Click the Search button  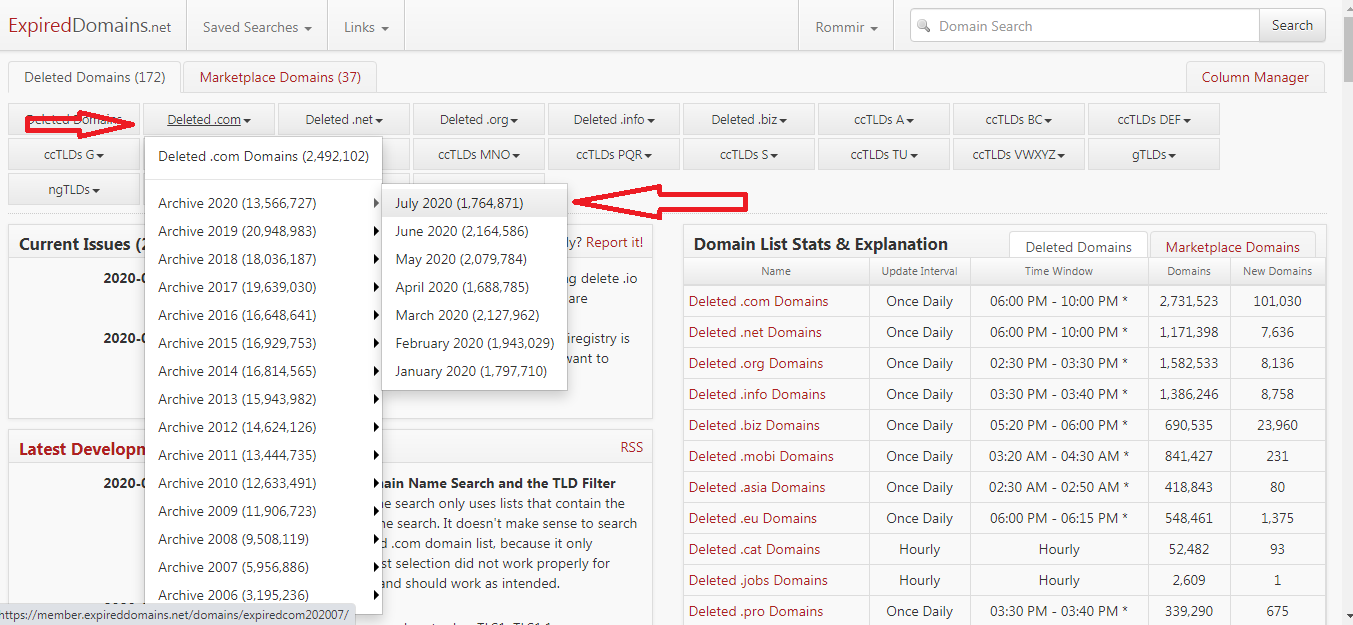coord(1292,26)
